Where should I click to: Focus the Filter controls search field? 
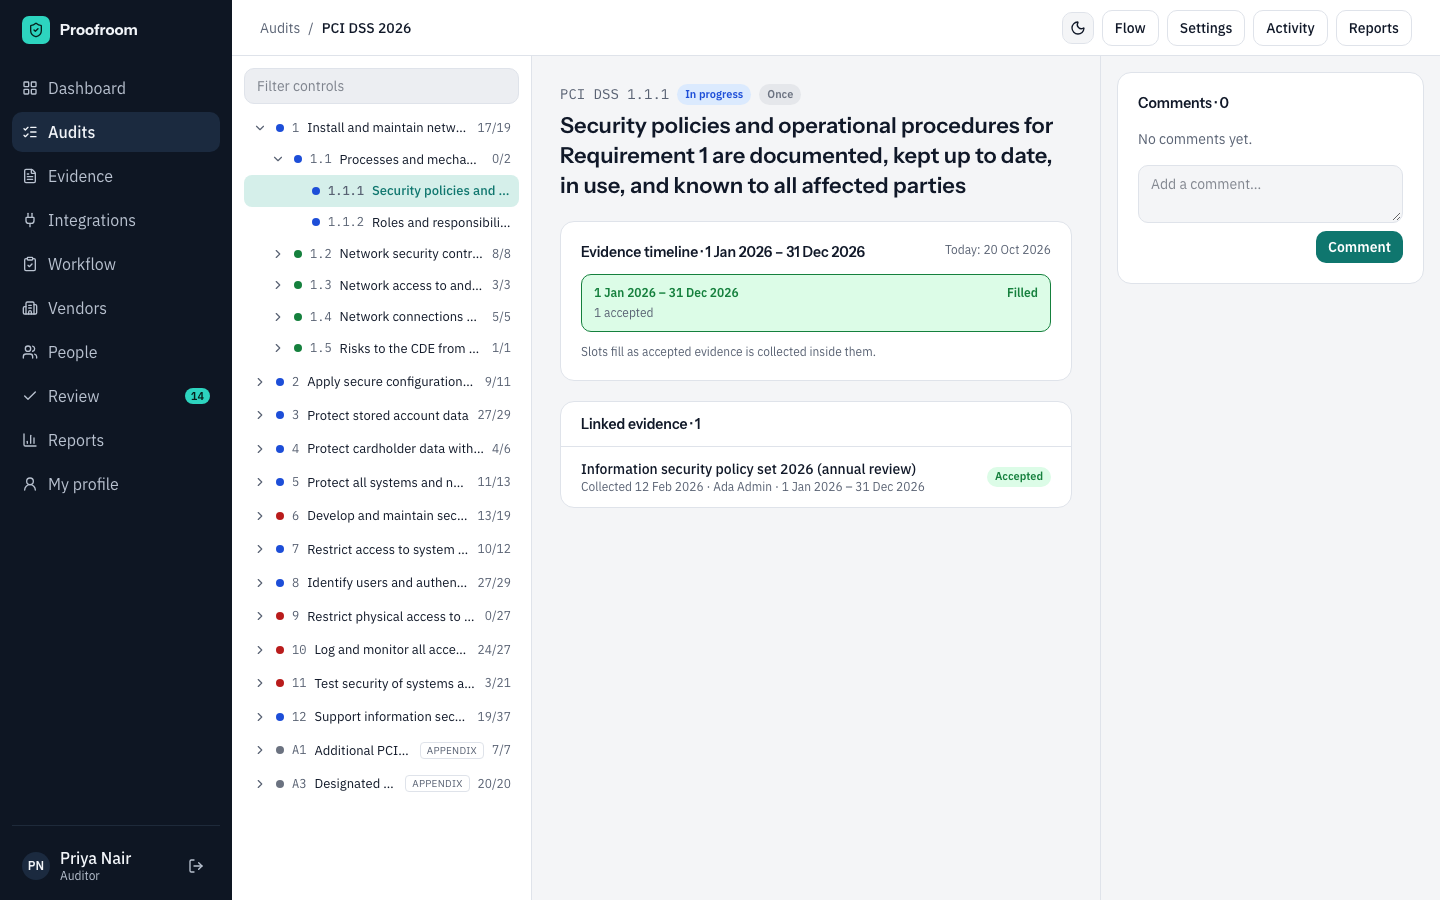pyautogui.click(x=381, y=86)
